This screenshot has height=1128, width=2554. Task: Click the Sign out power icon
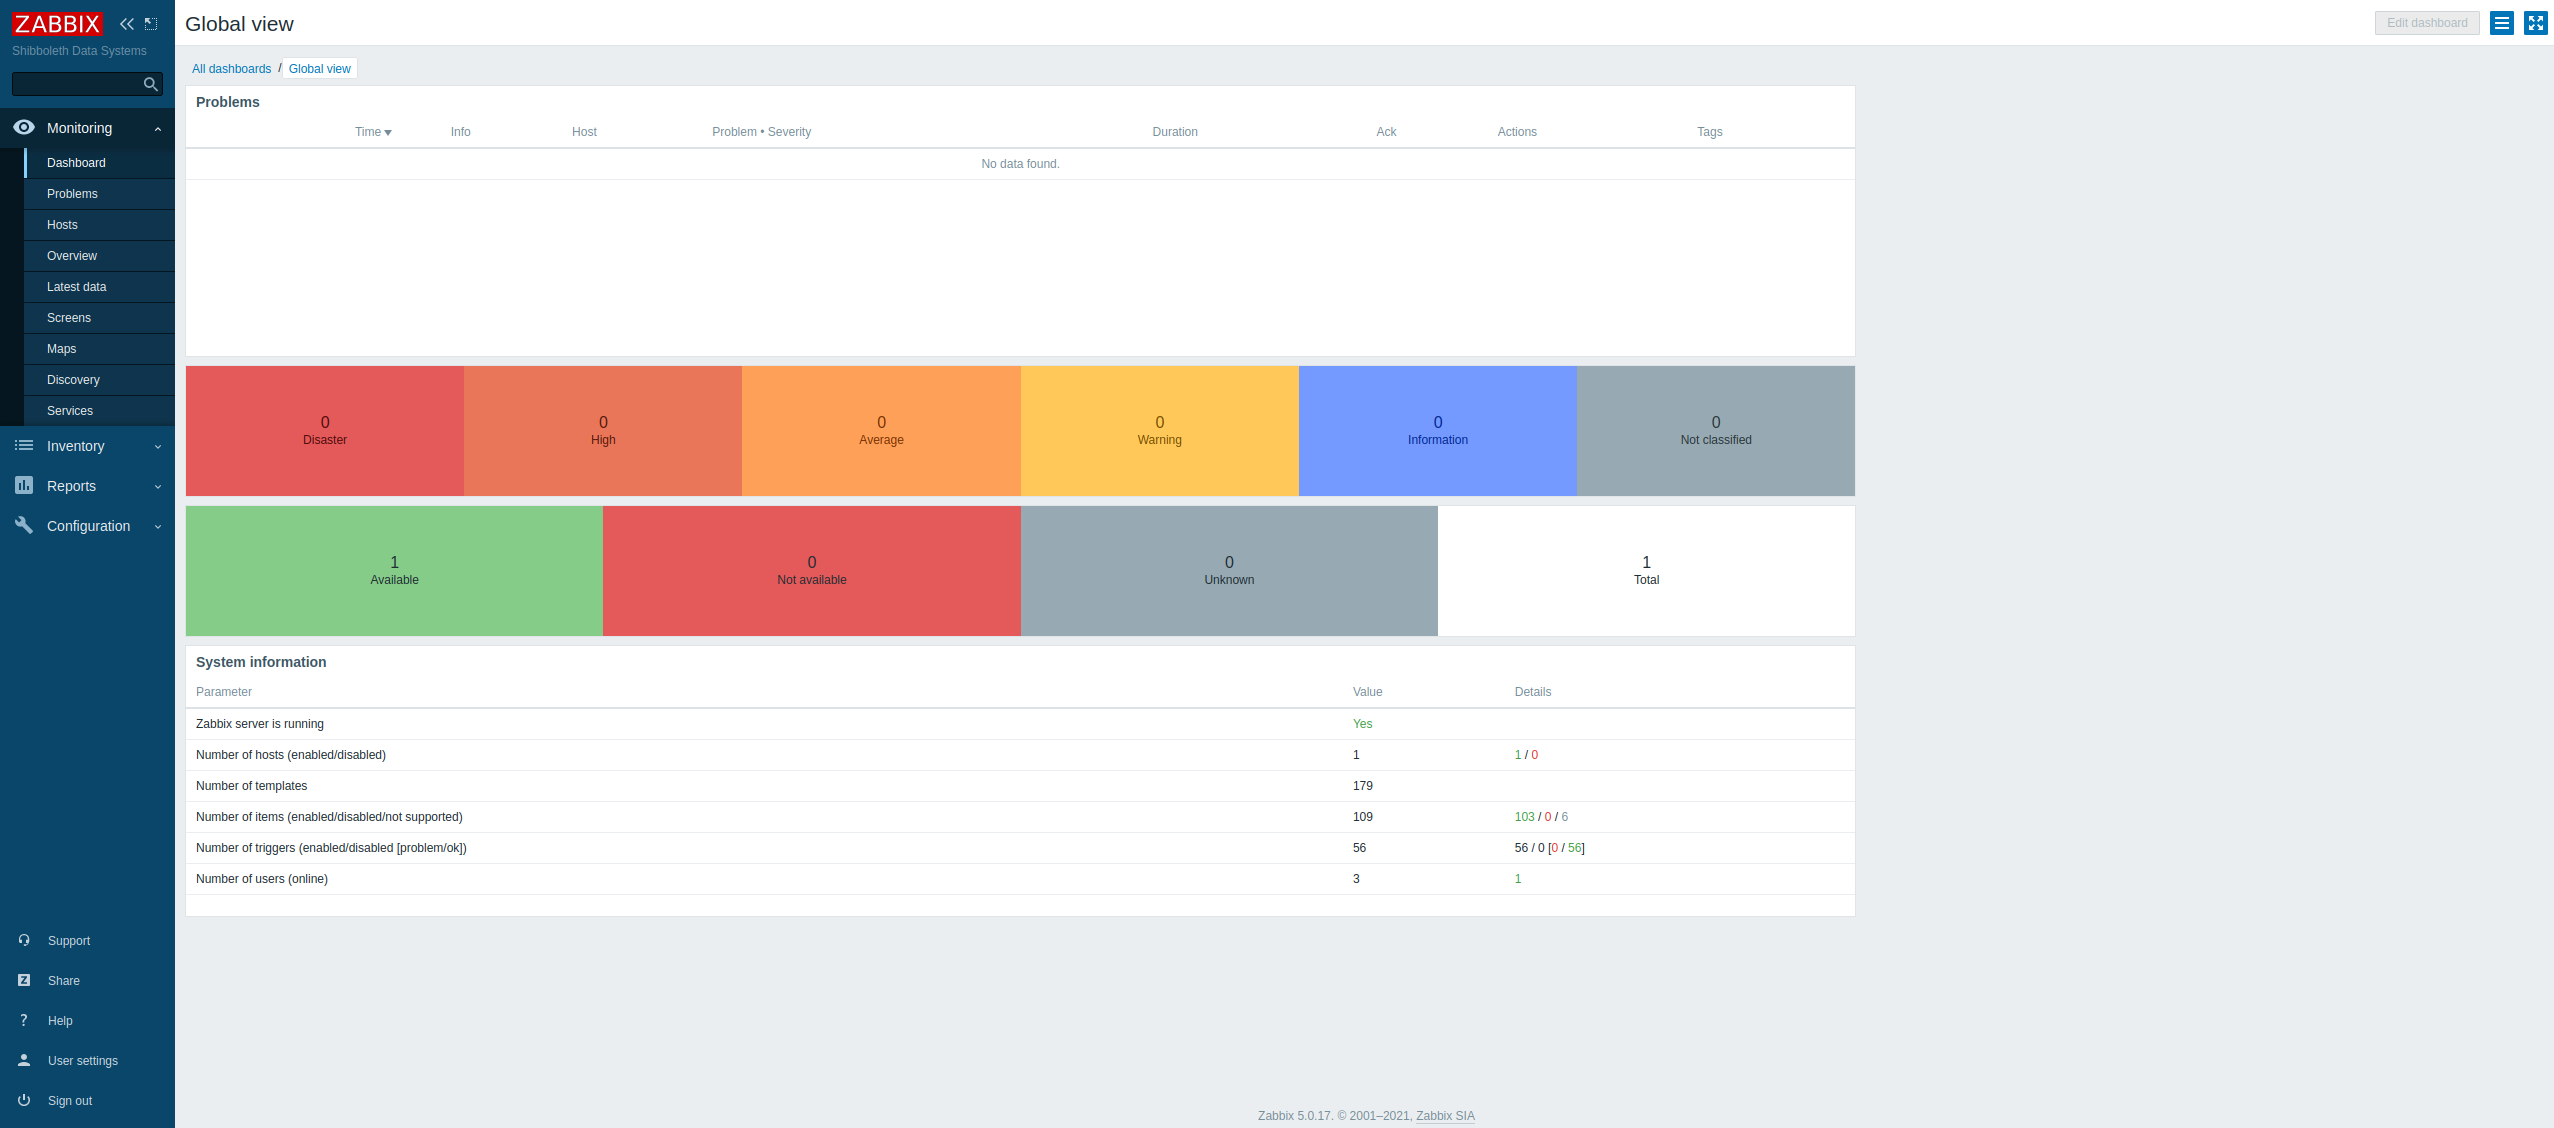click(24, 1100)
